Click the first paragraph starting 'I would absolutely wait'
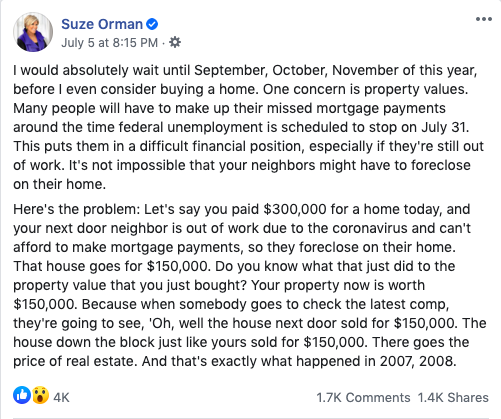 248,127
